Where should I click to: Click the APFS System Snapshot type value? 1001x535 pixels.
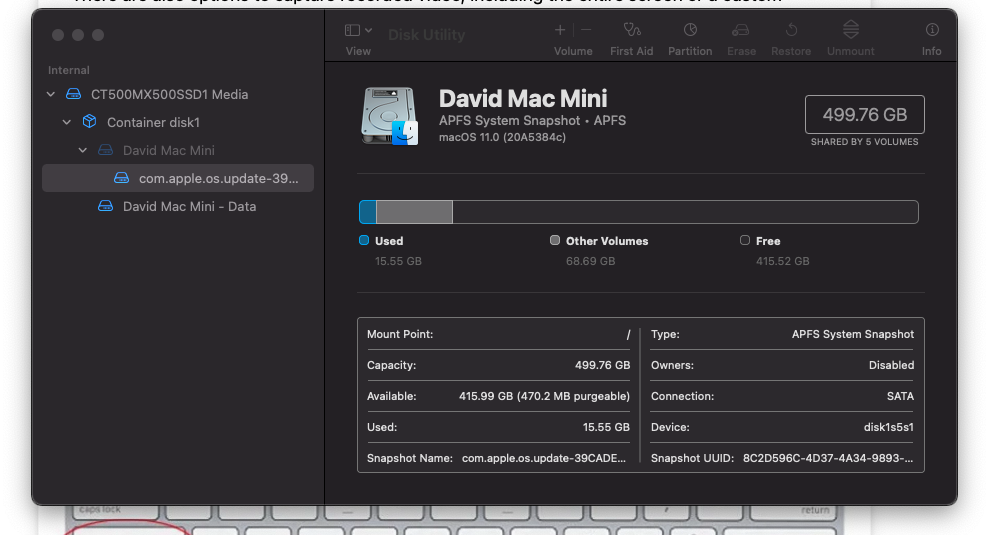point(853,335)
